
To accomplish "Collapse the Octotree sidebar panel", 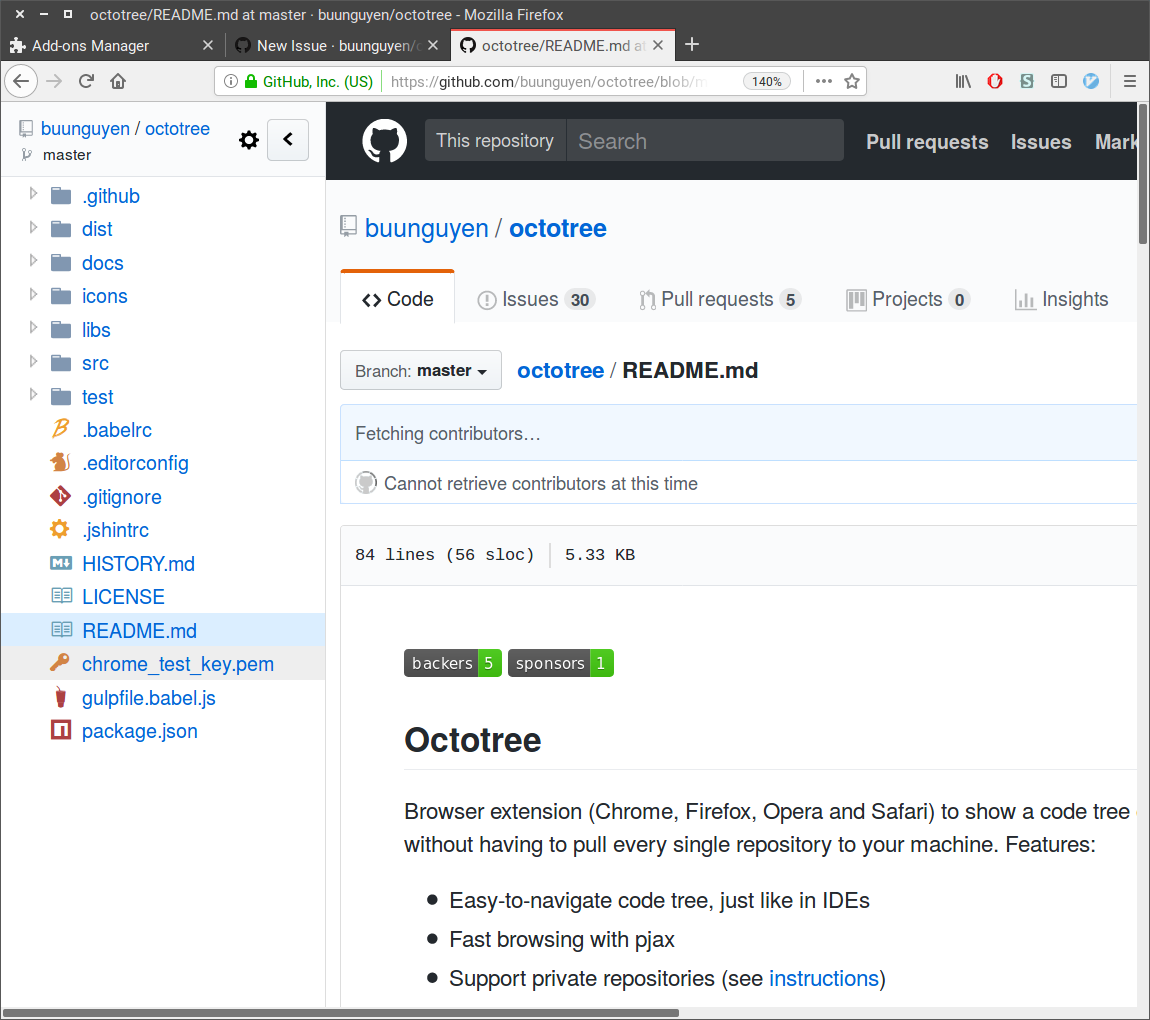I will [x=288, y=140].
